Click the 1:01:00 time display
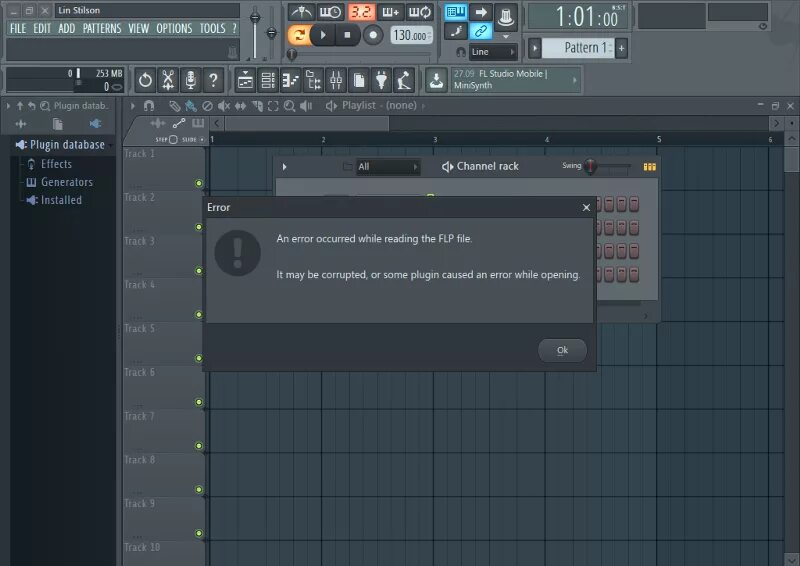This screenshot has height=566, width=800. tap(579, 17)
